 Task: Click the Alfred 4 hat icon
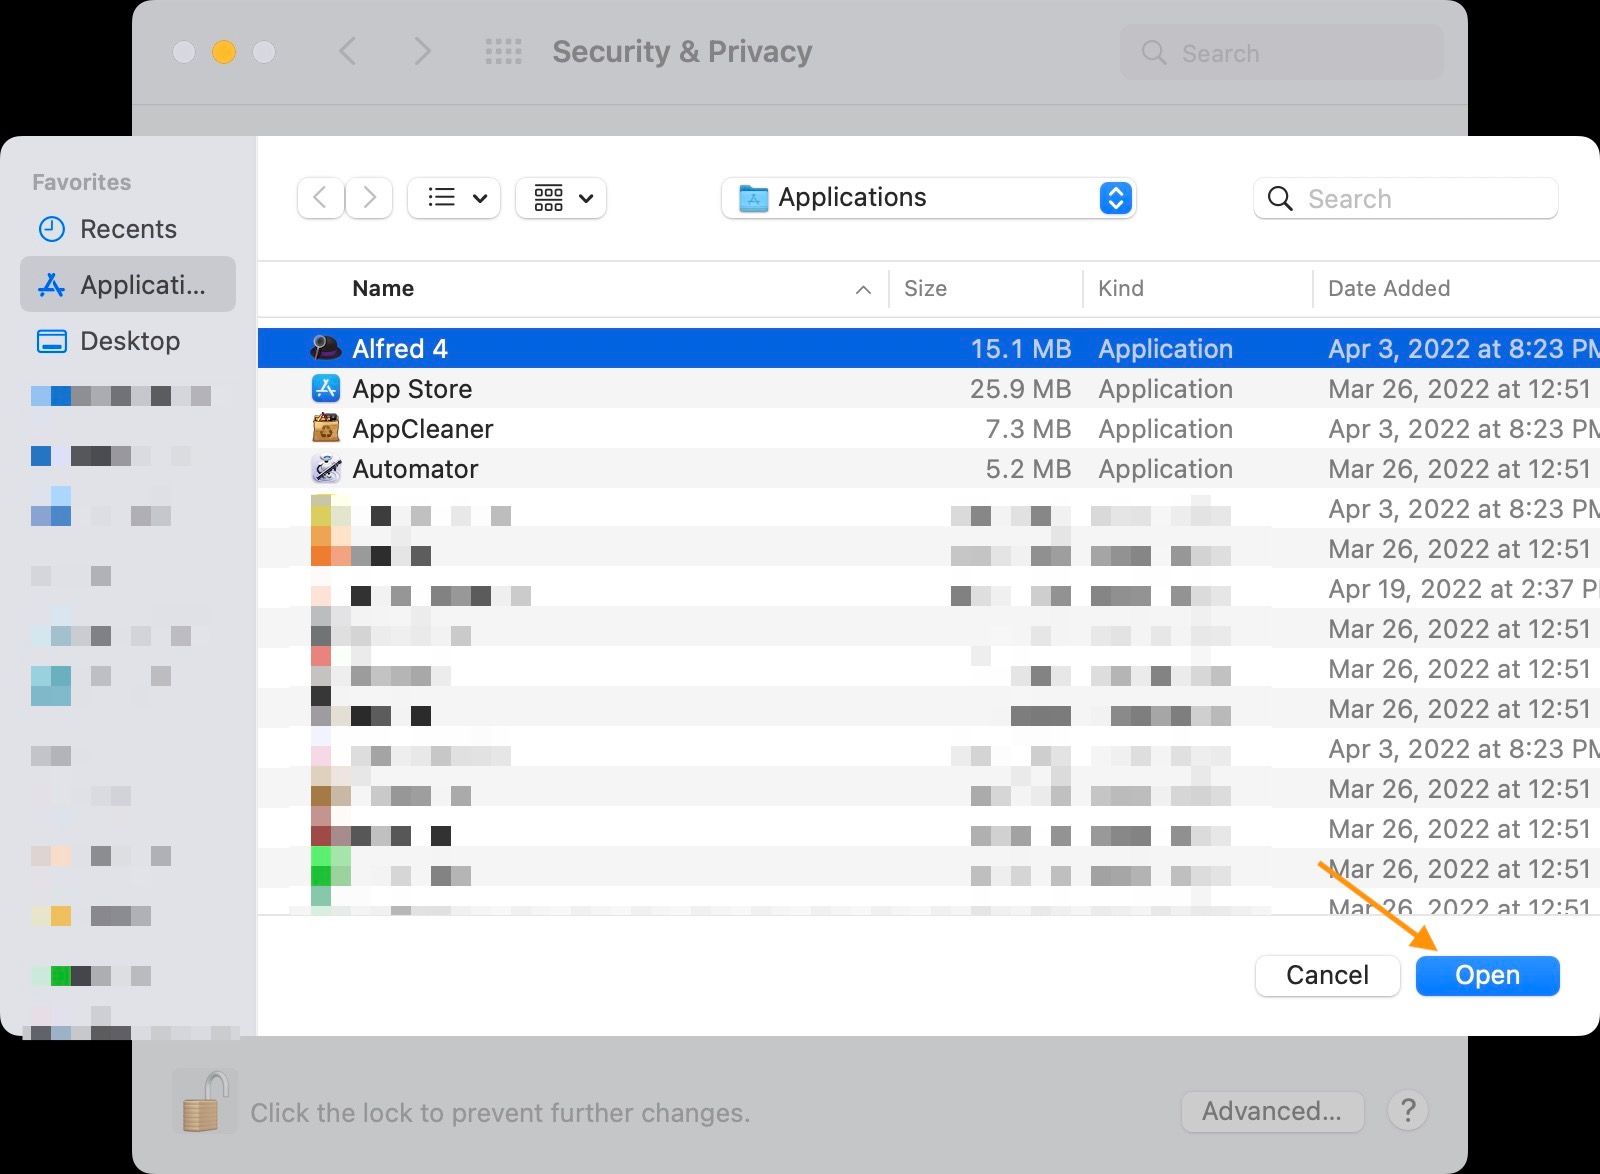(326, 348)
